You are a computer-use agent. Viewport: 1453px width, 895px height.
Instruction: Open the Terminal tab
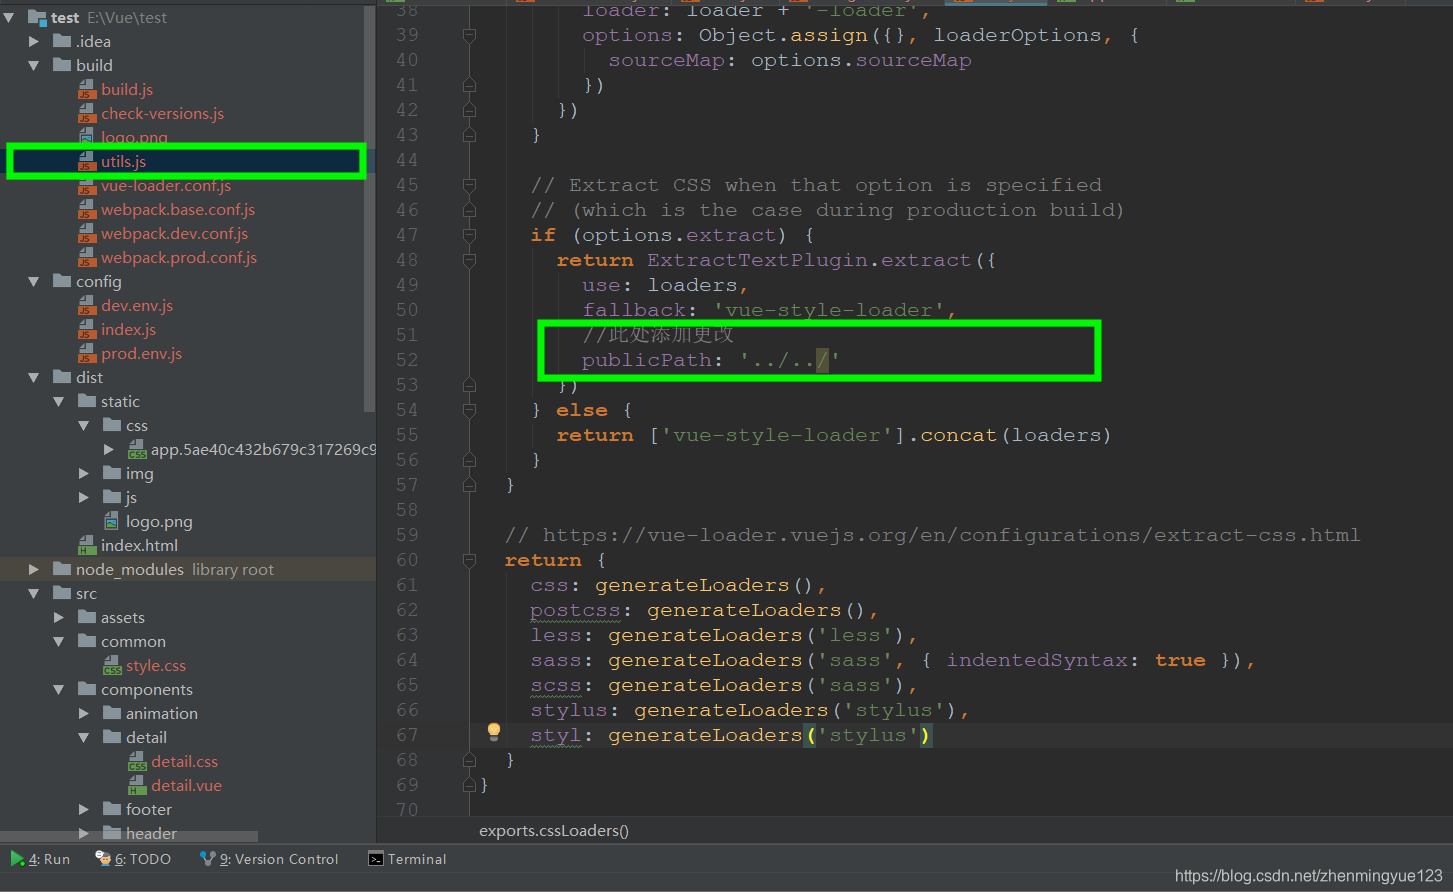click(x=407, y=859)
